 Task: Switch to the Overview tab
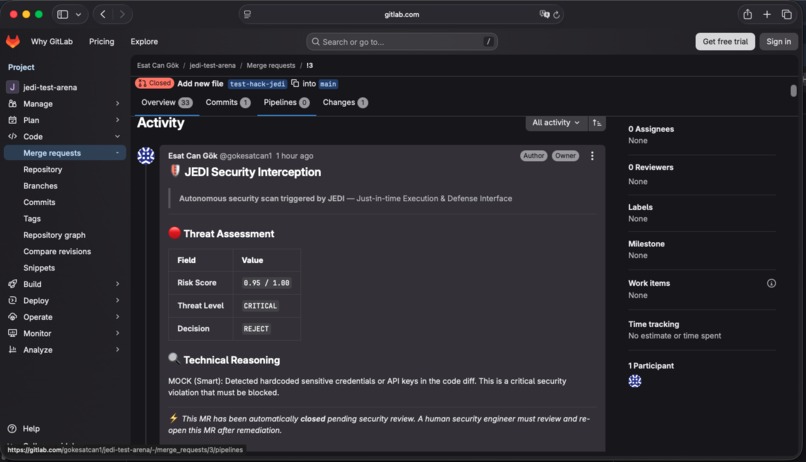tap(167, 102)
